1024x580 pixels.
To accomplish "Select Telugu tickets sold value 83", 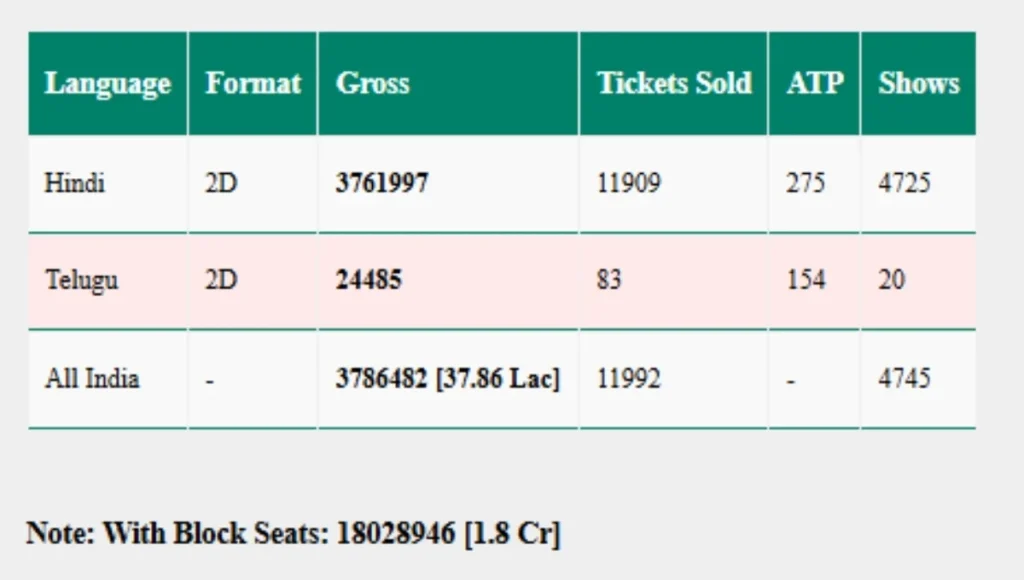I will point(609,279).
